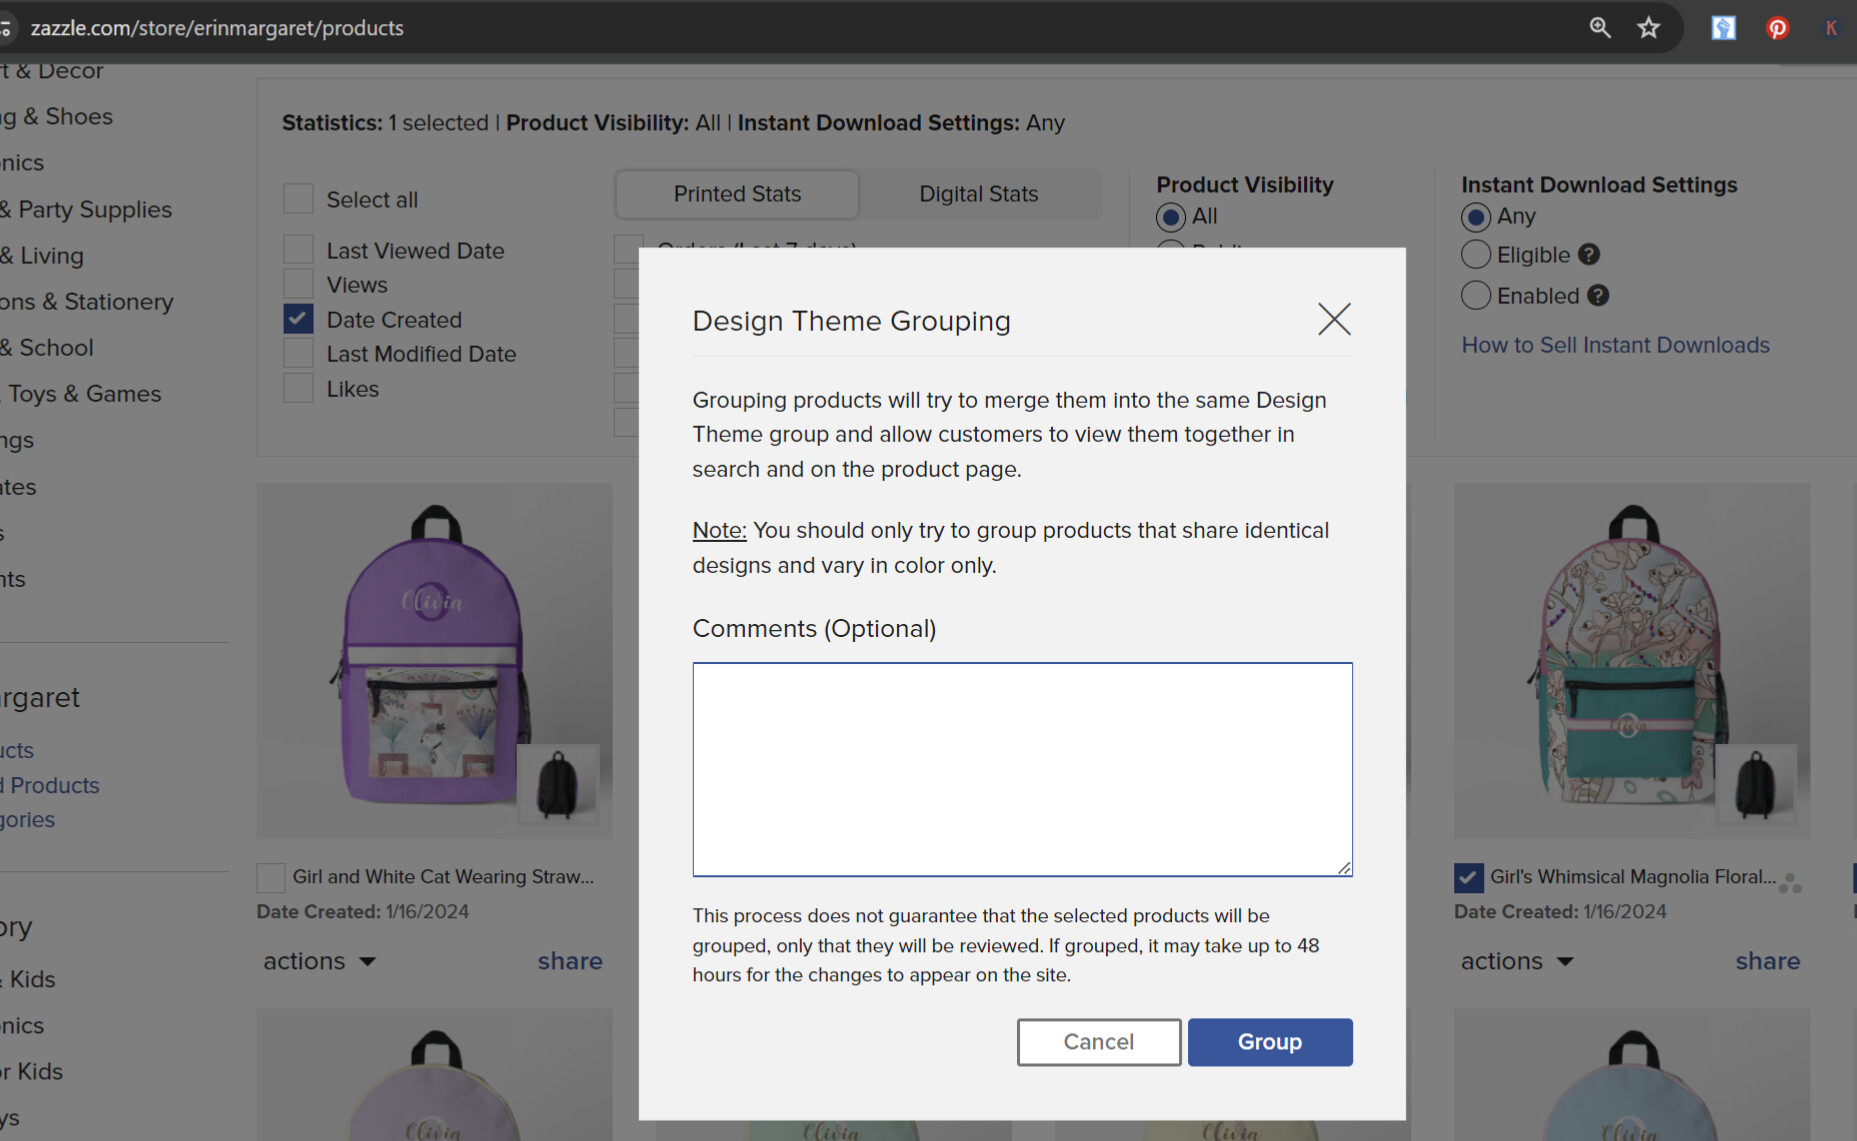Uncheck the Date Created checkbox
Viewport: 1857px width, 1141px height.
click(x=298, y=319)
